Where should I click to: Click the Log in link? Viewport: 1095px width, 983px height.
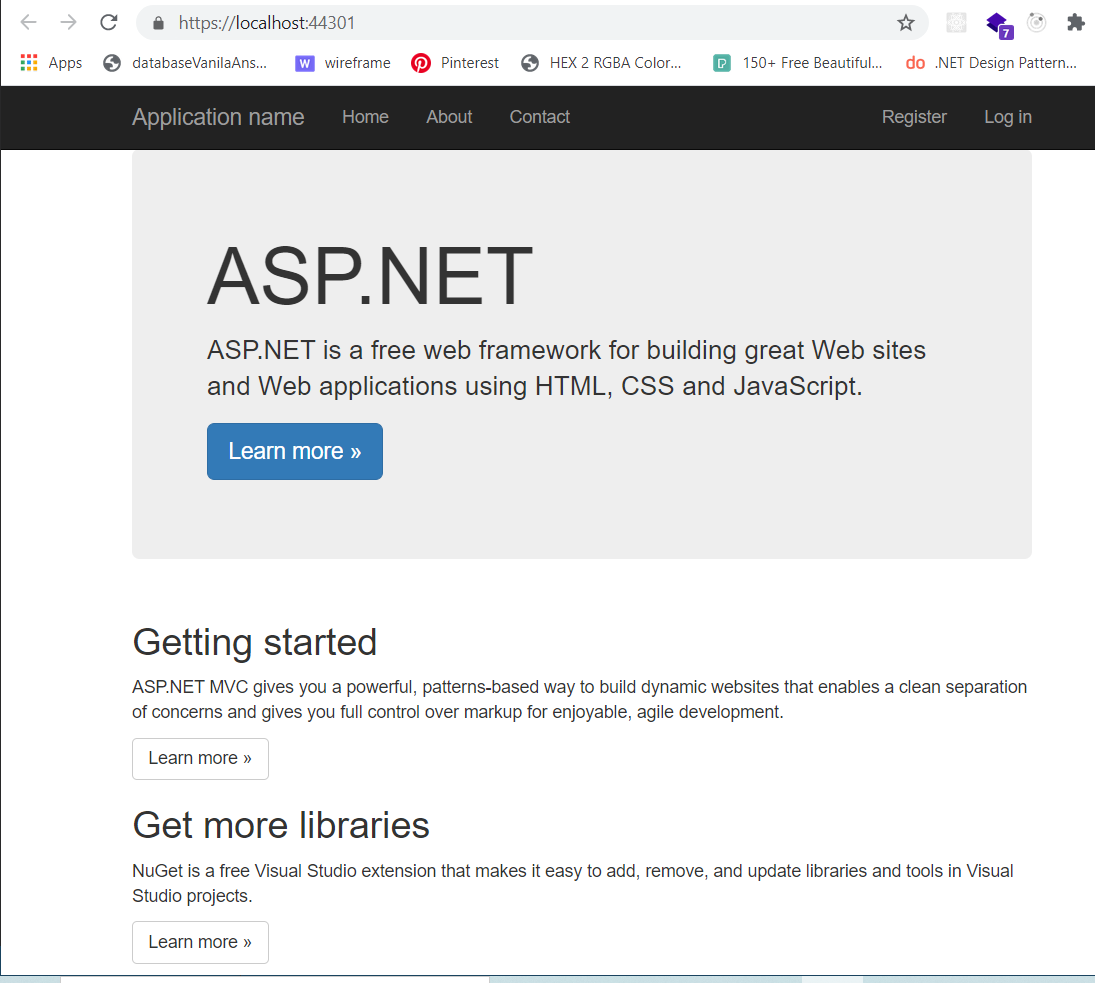(x=1007, y=117)
